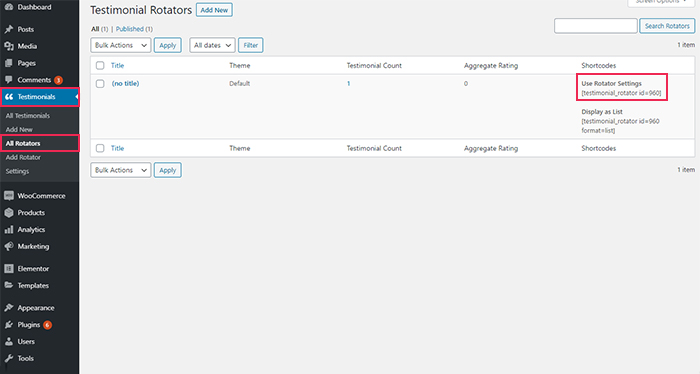Screen dimensions: 700x374
Task: Click the Aggregate Rating column header
Action: pos(491,66)
